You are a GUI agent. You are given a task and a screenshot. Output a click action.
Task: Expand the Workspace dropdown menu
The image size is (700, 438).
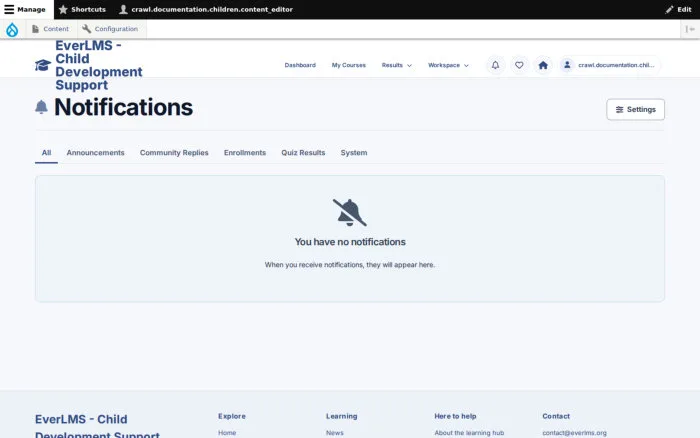[x=448, y=65]
